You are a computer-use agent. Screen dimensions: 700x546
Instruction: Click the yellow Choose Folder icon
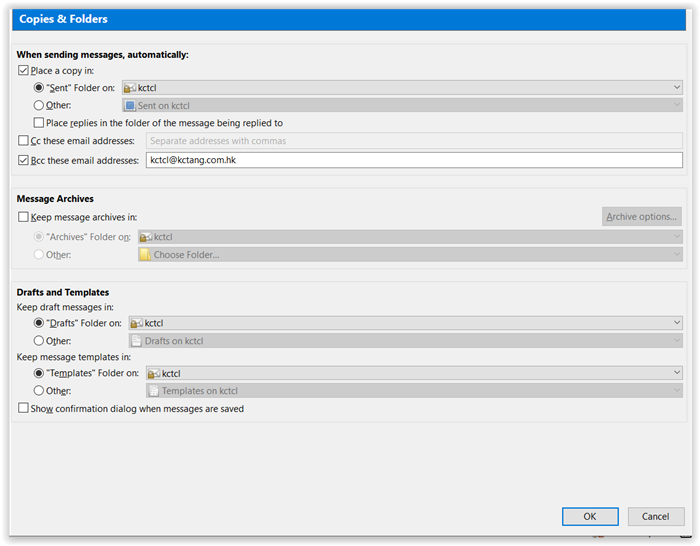tap(145, 255)
